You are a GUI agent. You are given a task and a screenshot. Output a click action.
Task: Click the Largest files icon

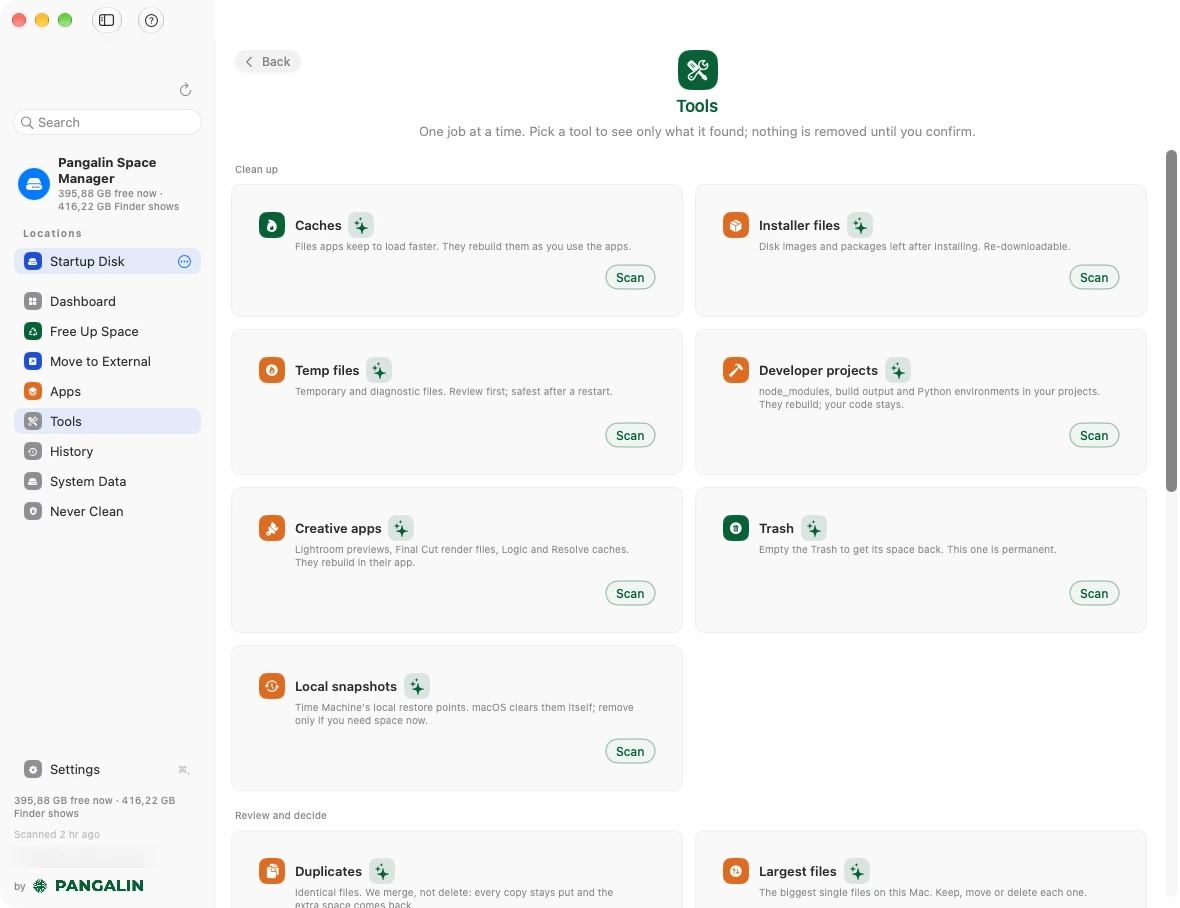(x=736, y=871)
